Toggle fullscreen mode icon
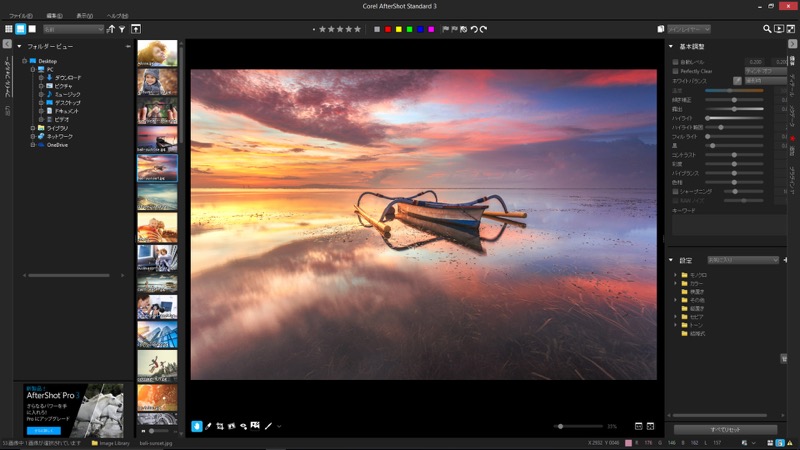Image resolution: width=800 pixels, height=450 pixels. pyautogui.click(x=790, y=29)
